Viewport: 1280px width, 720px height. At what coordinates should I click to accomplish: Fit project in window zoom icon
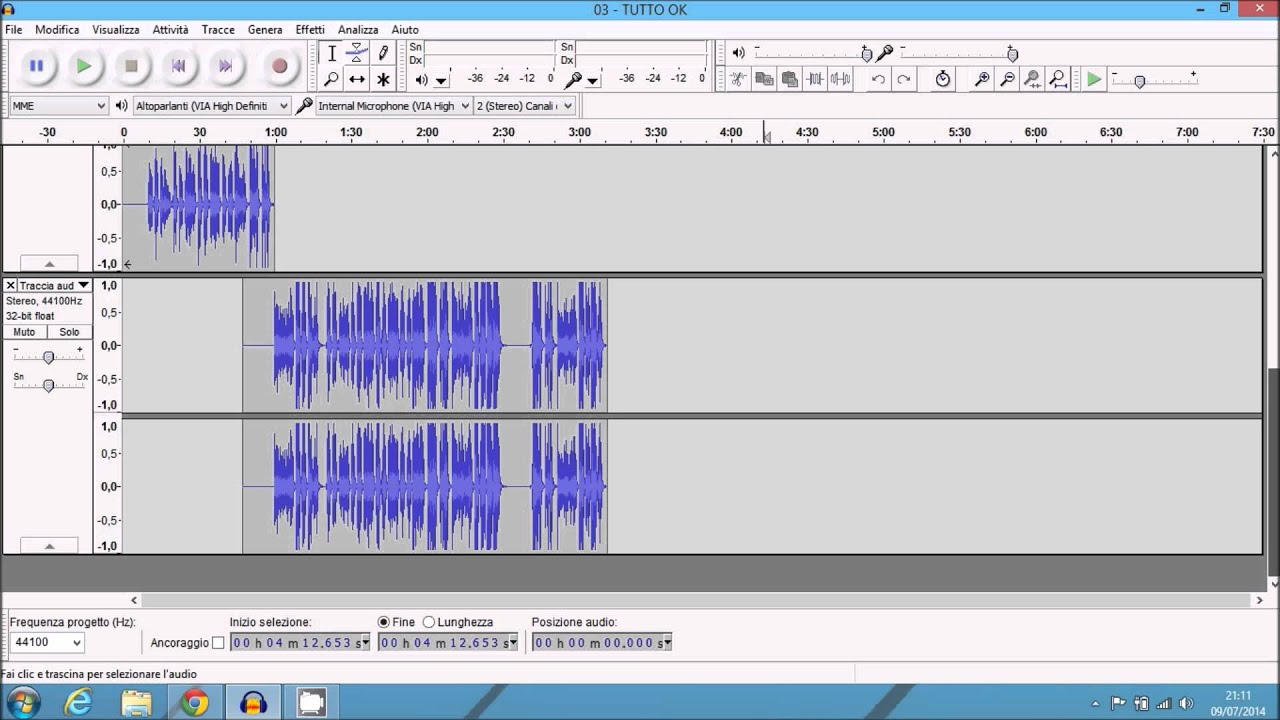pyautogui.click(x=1058, y=79)
